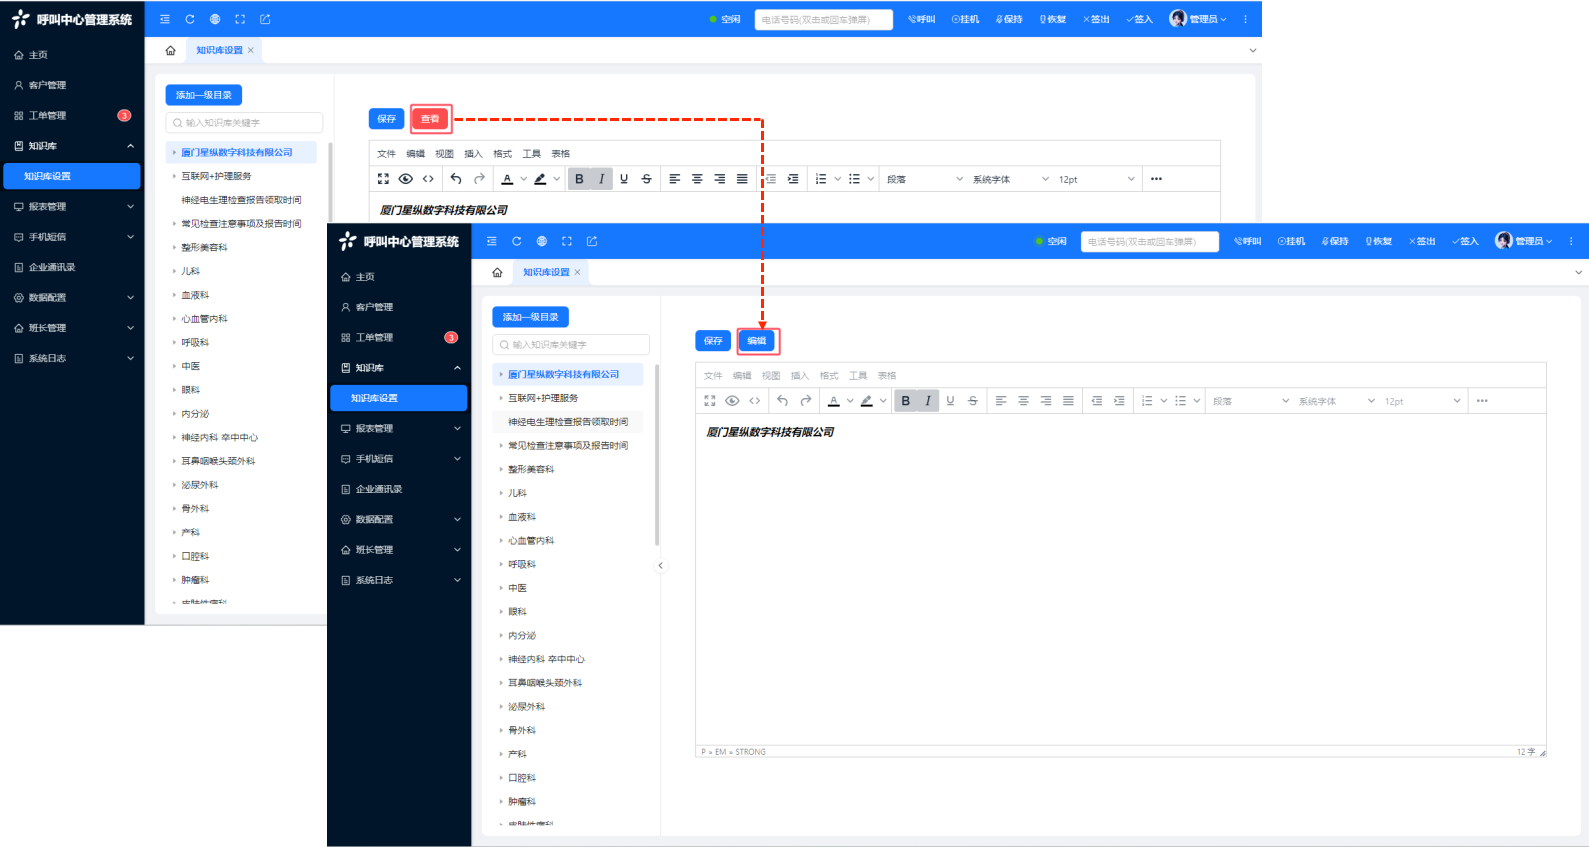Click the phone number input in front window's header
The height and width of the screenshot is (847, 1589).
1149,241
